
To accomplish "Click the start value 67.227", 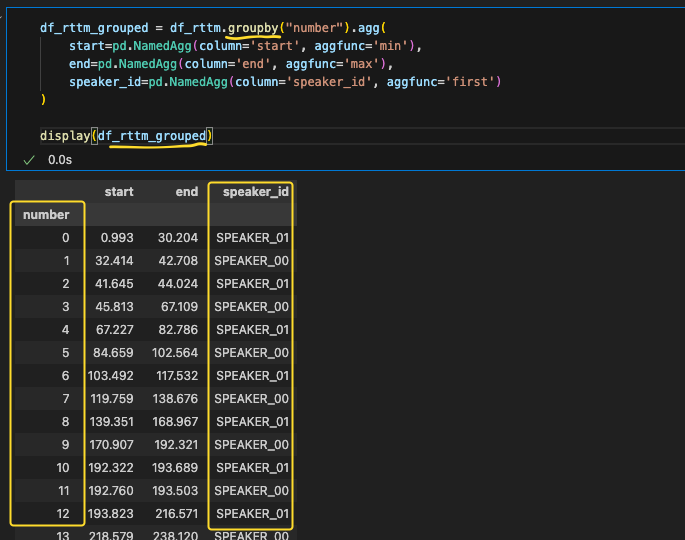I will pyautogui.click(x=115, y=329).
